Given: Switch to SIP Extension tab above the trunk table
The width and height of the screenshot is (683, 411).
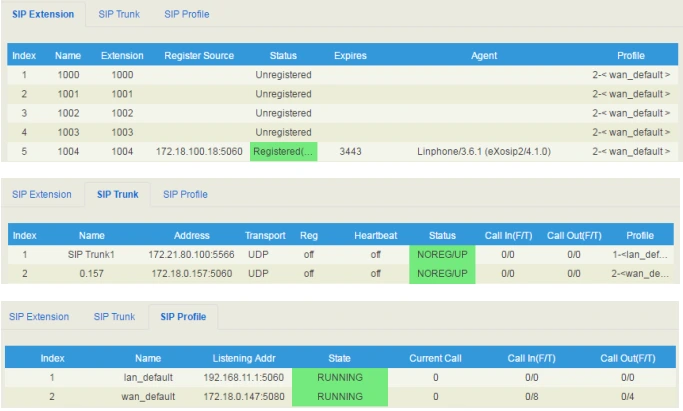Looking at the screenshot, I should [x=41, y=194].
